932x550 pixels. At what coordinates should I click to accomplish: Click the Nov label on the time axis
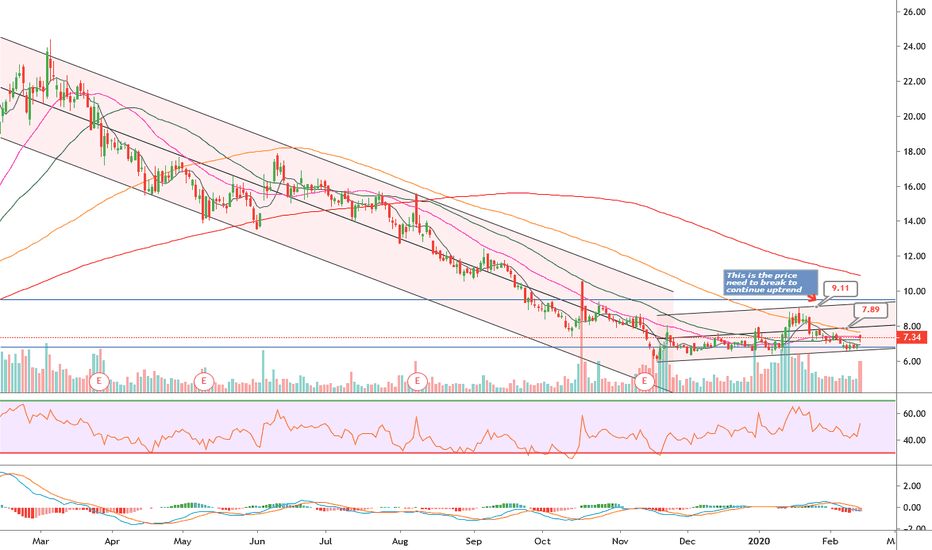click(x=620, y=541)
